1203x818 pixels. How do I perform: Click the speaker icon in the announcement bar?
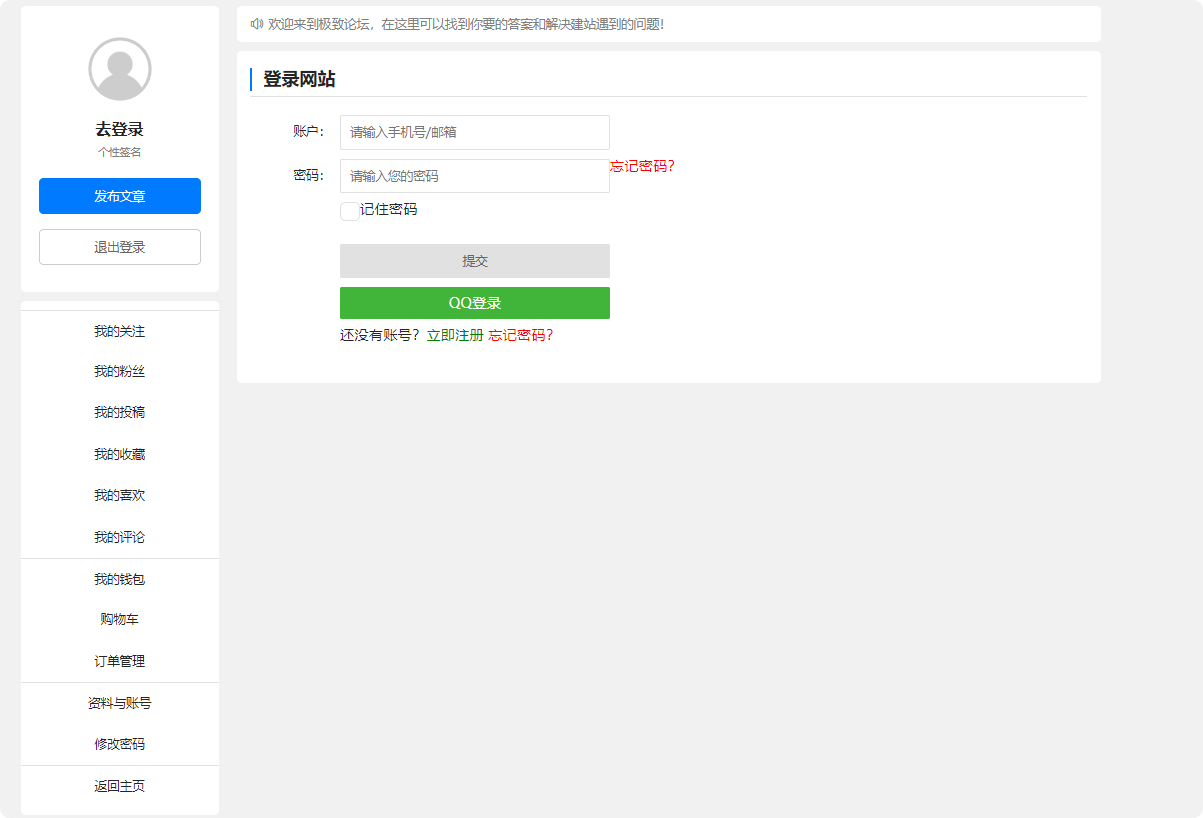coord(254,24)
